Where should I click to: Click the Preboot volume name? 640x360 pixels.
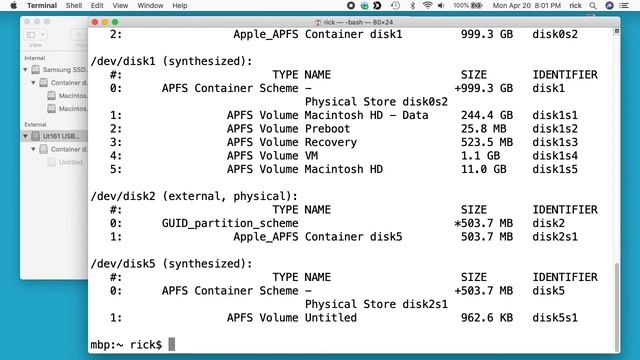327,129
